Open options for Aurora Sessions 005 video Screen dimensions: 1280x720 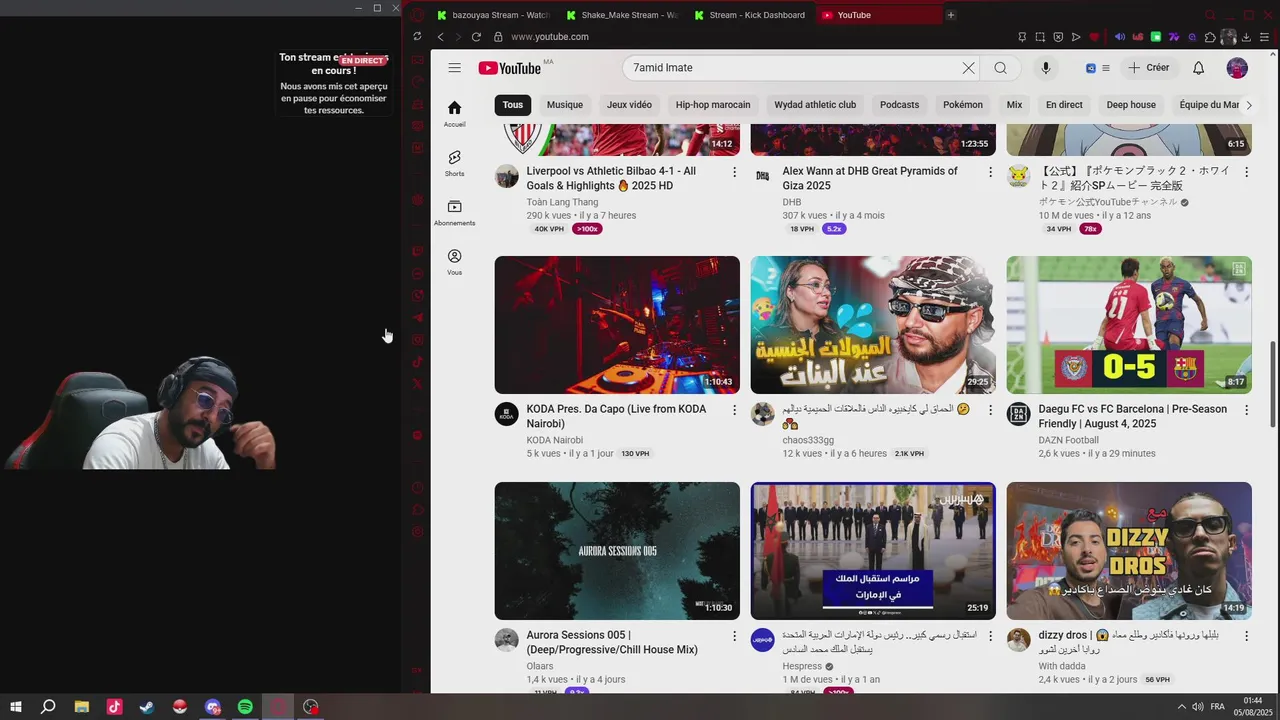pyautogui.click(x=734, y=636)
